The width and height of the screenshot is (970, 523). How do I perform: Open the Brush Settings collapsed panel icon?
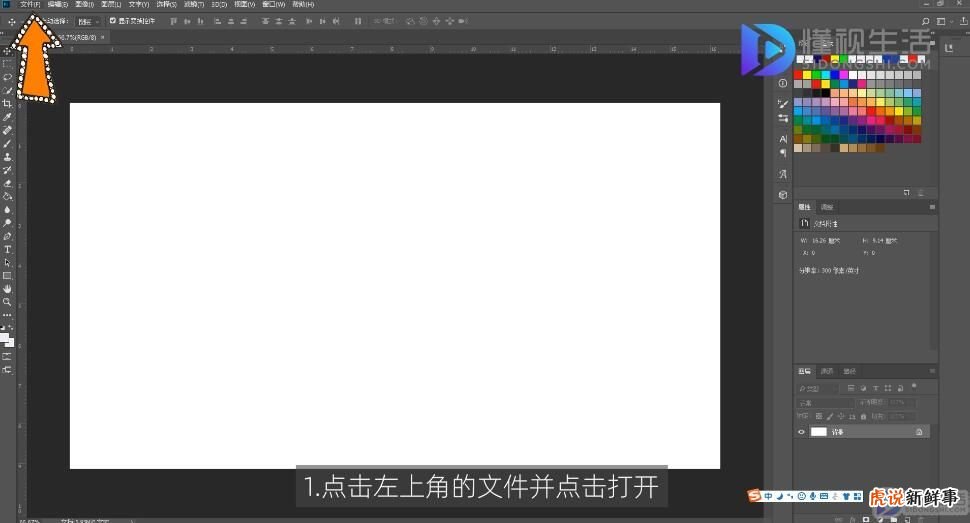point(783,103)
